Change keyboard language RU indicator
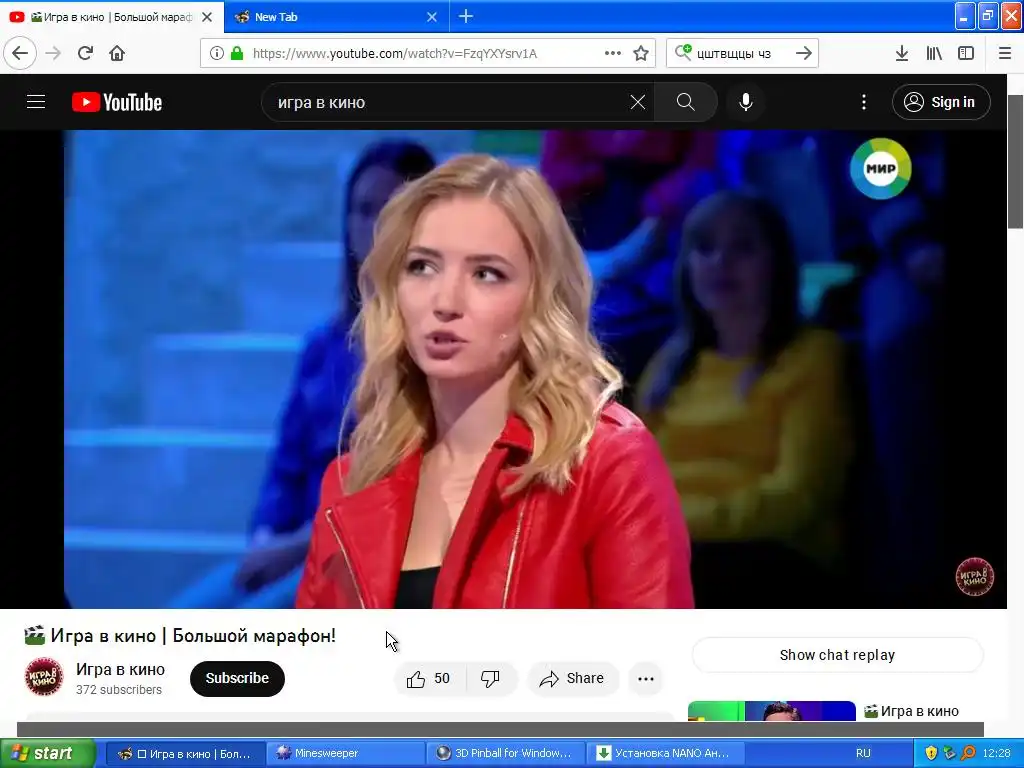 [x=863, y=753]
